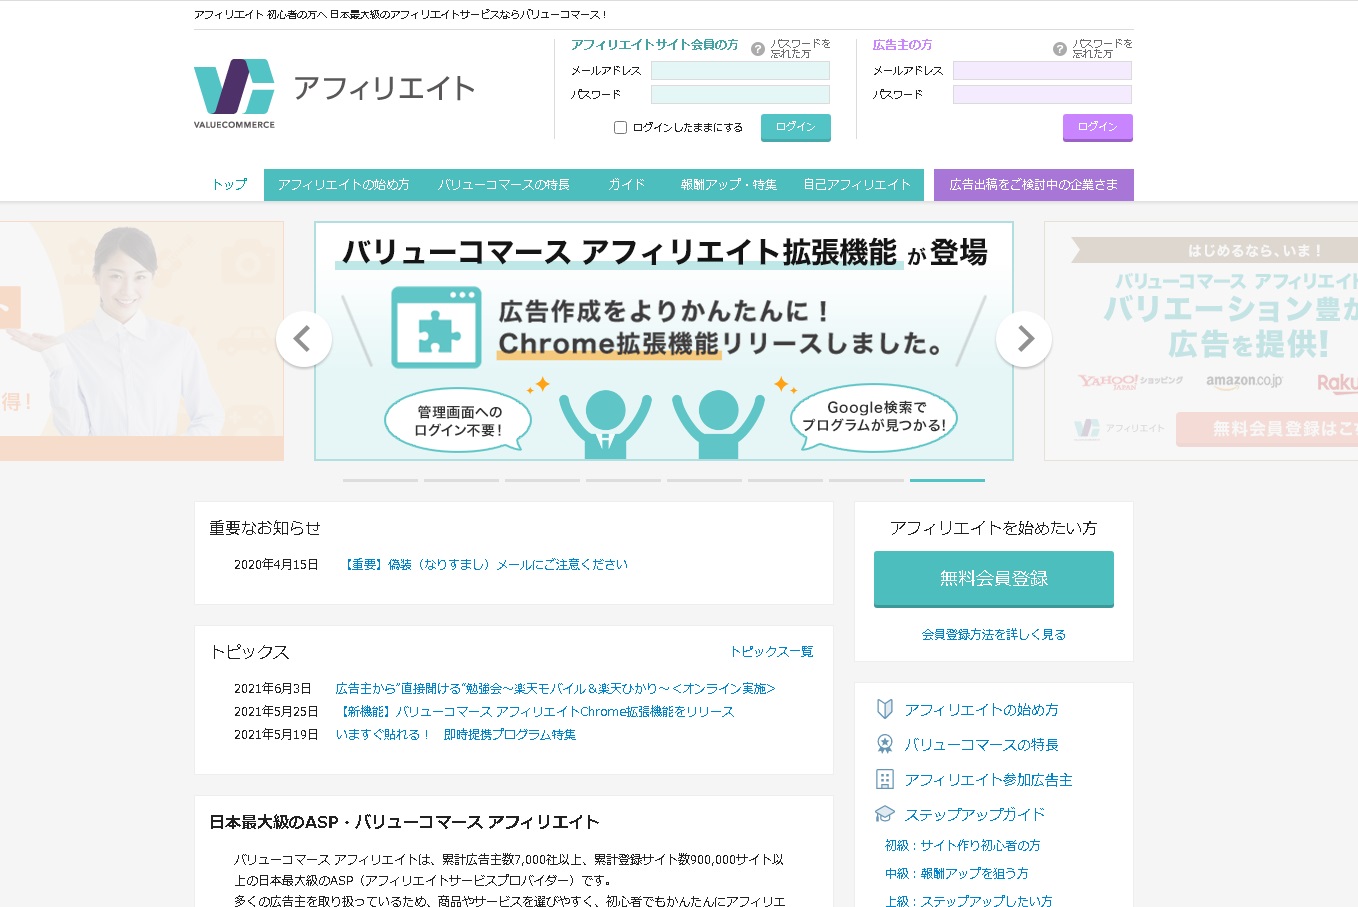Open トピックス一覧 link

pyautogui.click(x=772, y=651)
